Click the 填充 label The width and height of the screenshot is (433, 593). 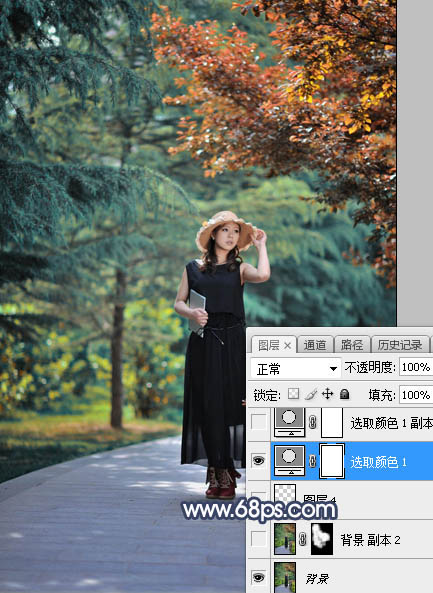[382, 395]
